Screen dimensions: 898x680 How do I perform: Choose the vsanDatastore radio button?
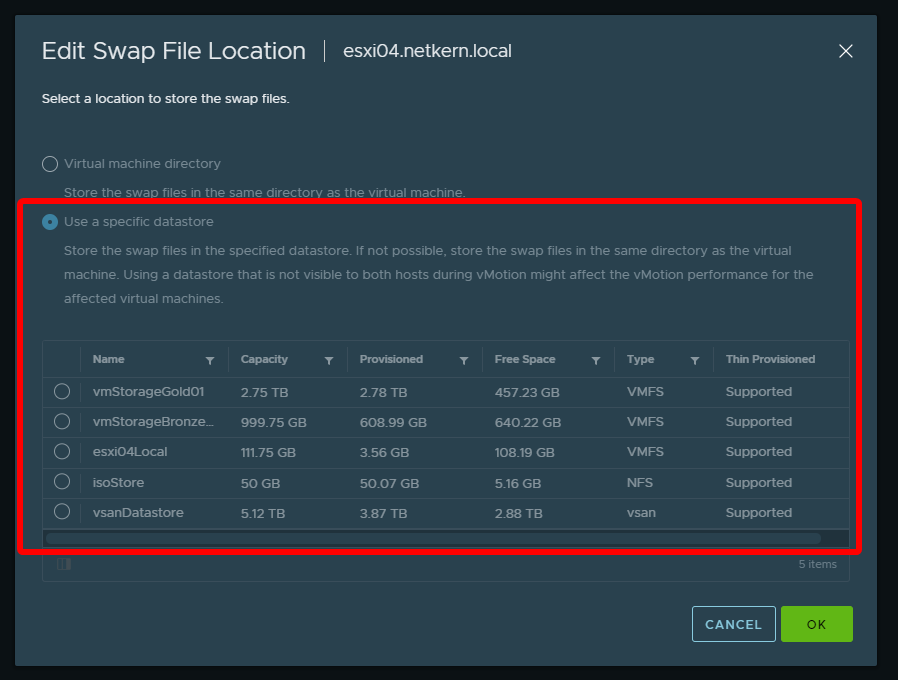[x=62, y=512]
